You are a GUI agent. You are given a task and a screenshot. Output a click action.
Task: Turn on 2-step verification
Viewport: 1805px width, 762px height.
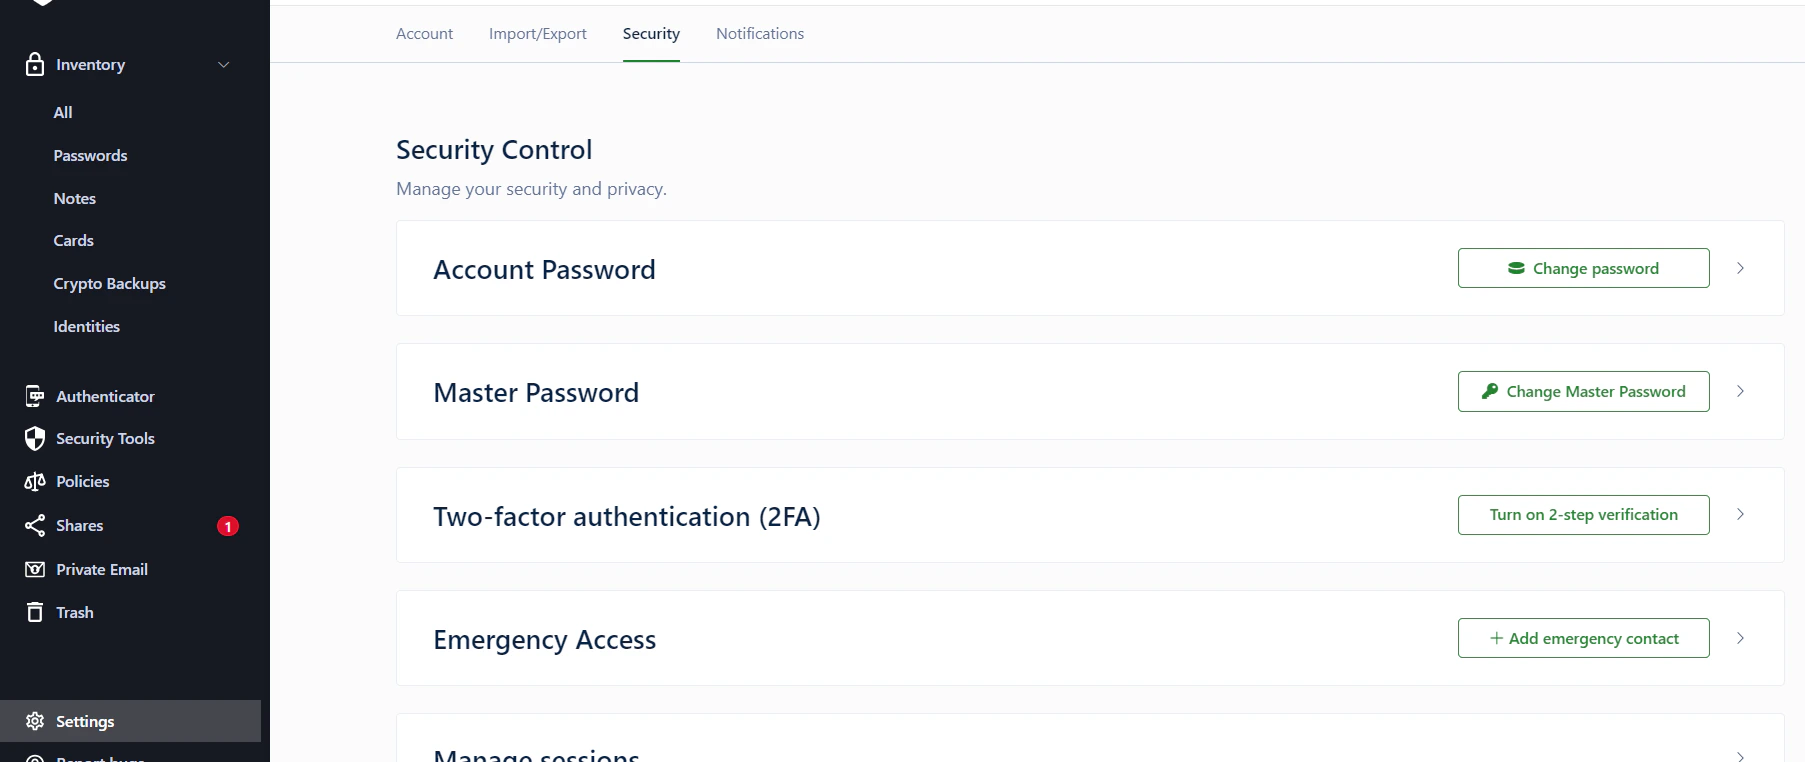pyautogui.click(x=1583, y=514)
